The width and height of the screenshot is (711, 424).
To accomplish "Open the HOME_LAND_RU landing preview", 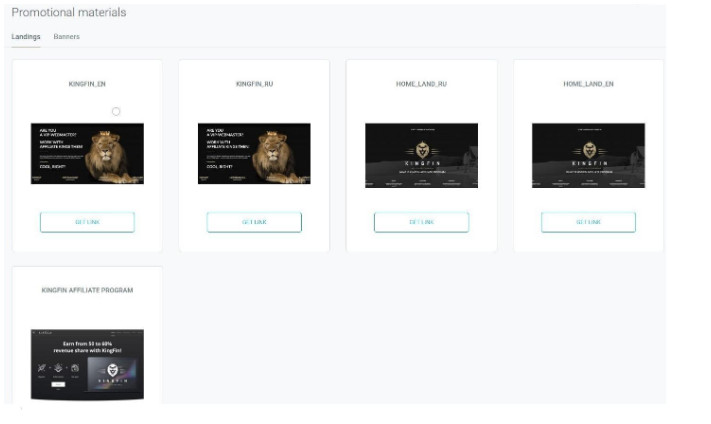I will (x=421, y=155).
